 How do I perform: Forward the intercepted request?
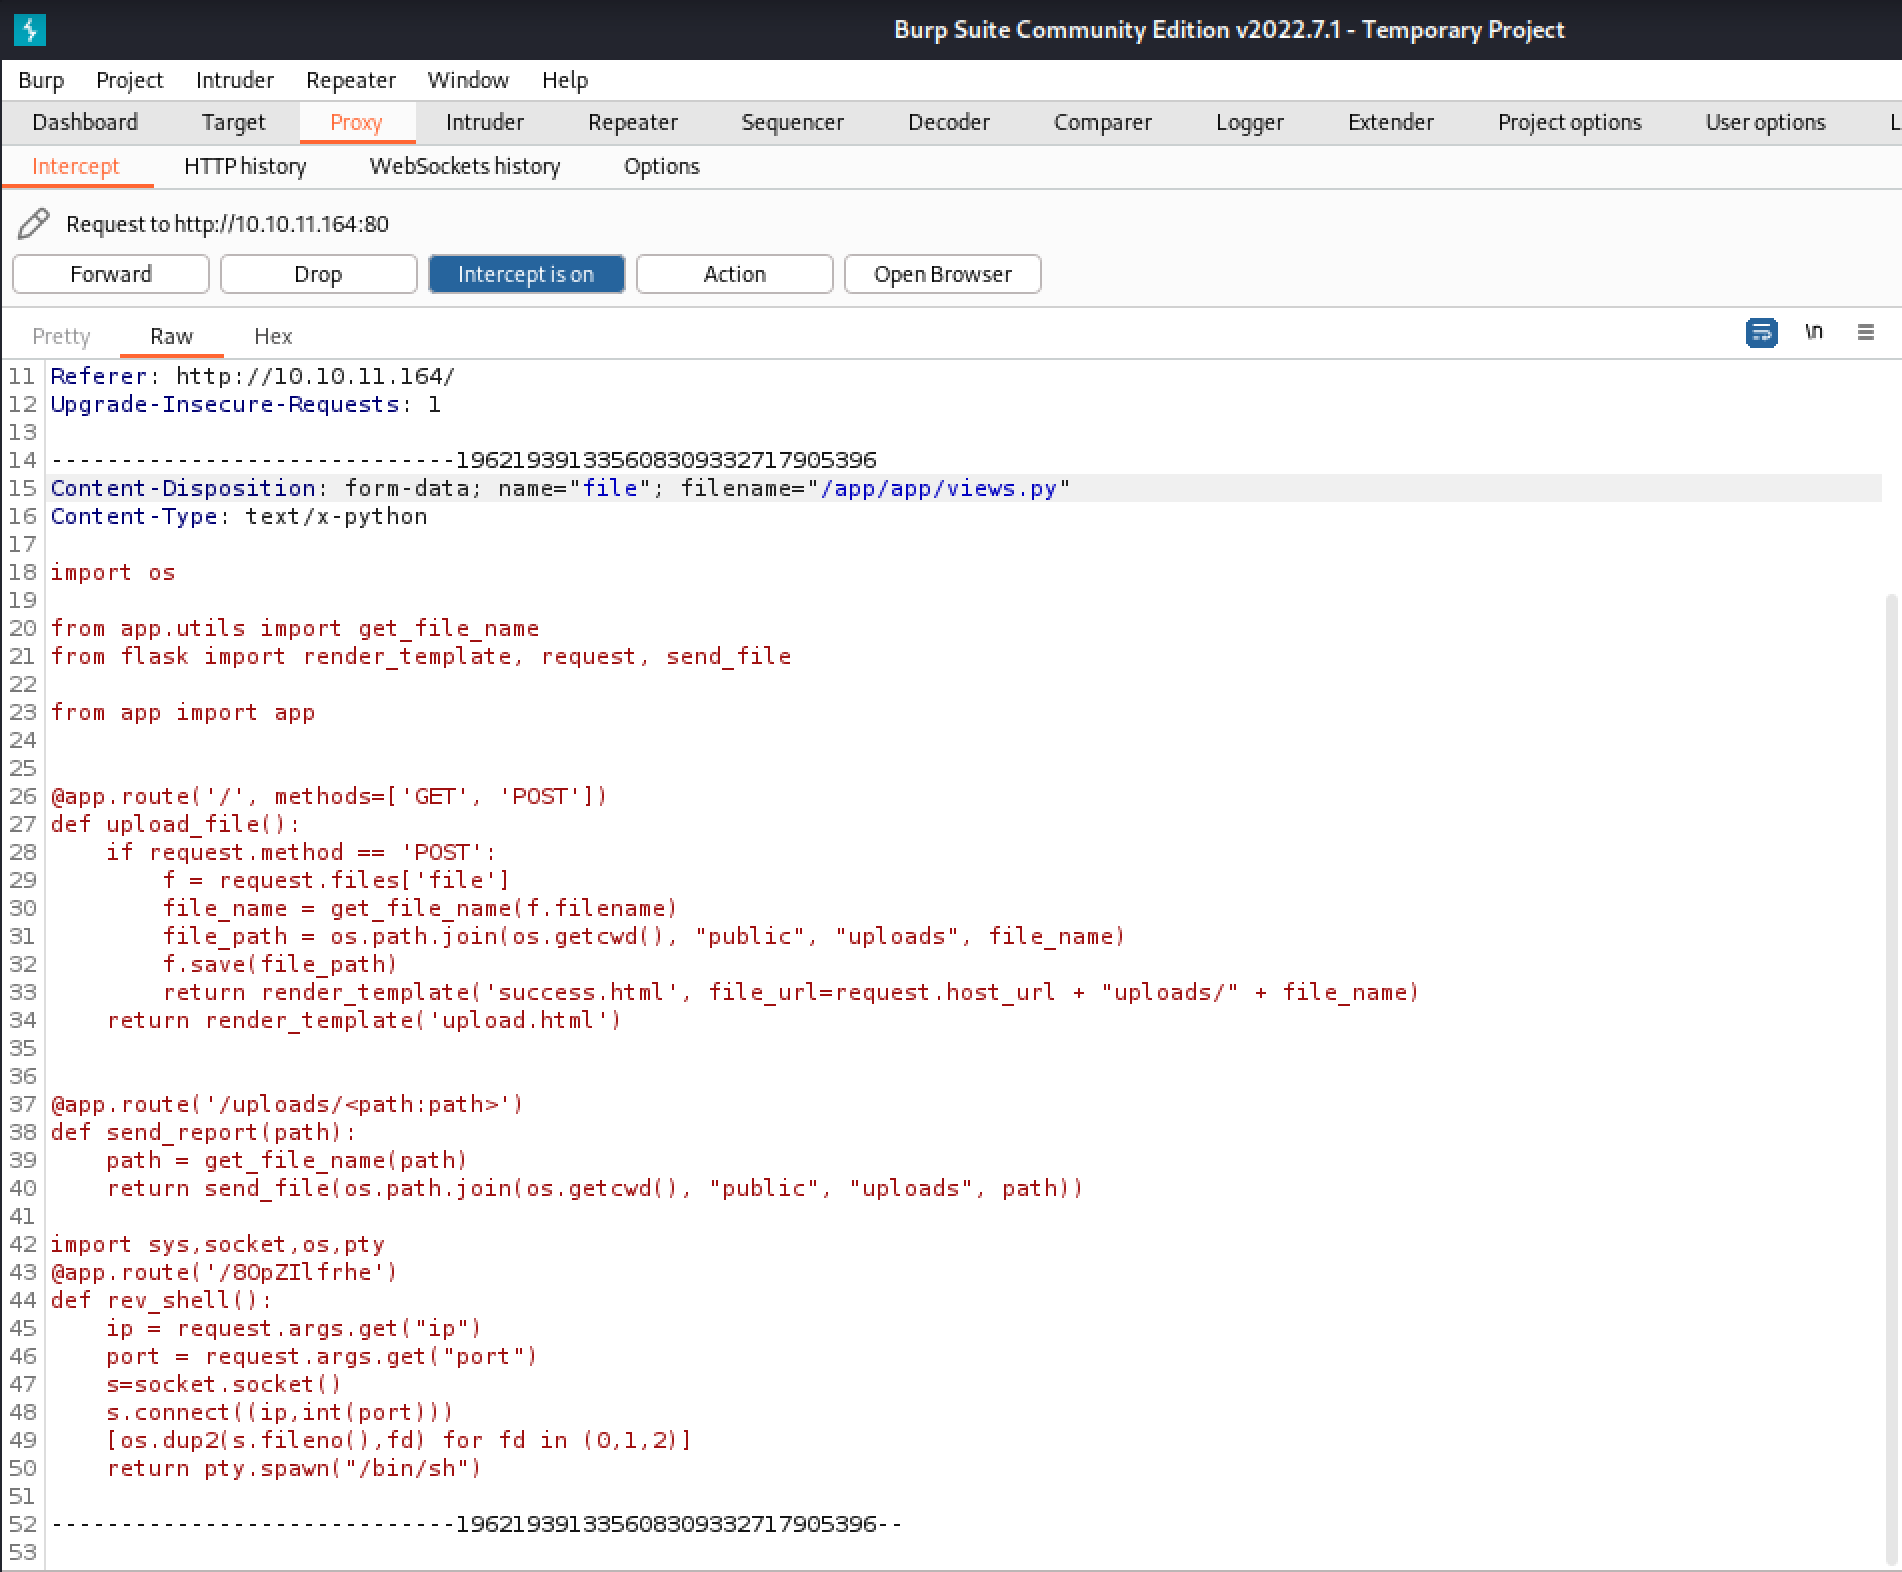click(111, 274)
